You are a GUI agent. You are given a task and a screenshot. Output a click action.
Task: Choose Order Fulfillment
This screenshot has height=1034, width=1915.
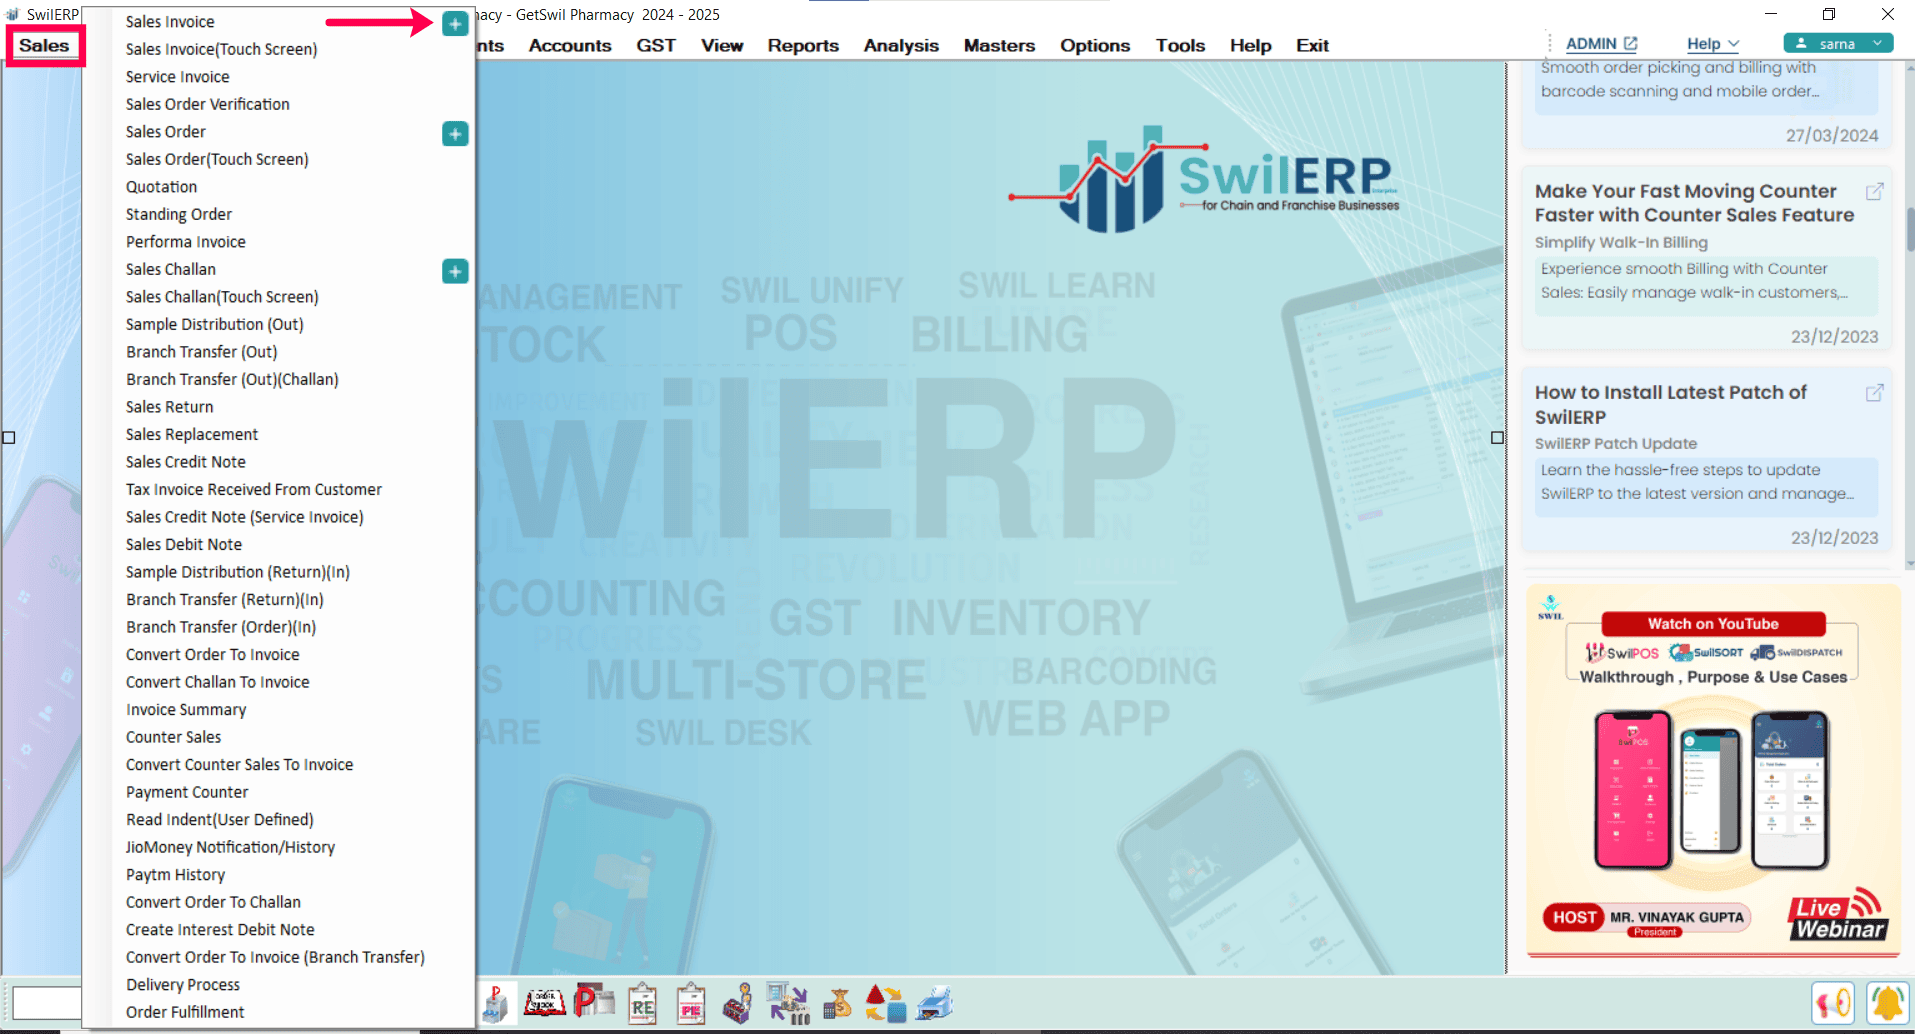[184, 1012]
